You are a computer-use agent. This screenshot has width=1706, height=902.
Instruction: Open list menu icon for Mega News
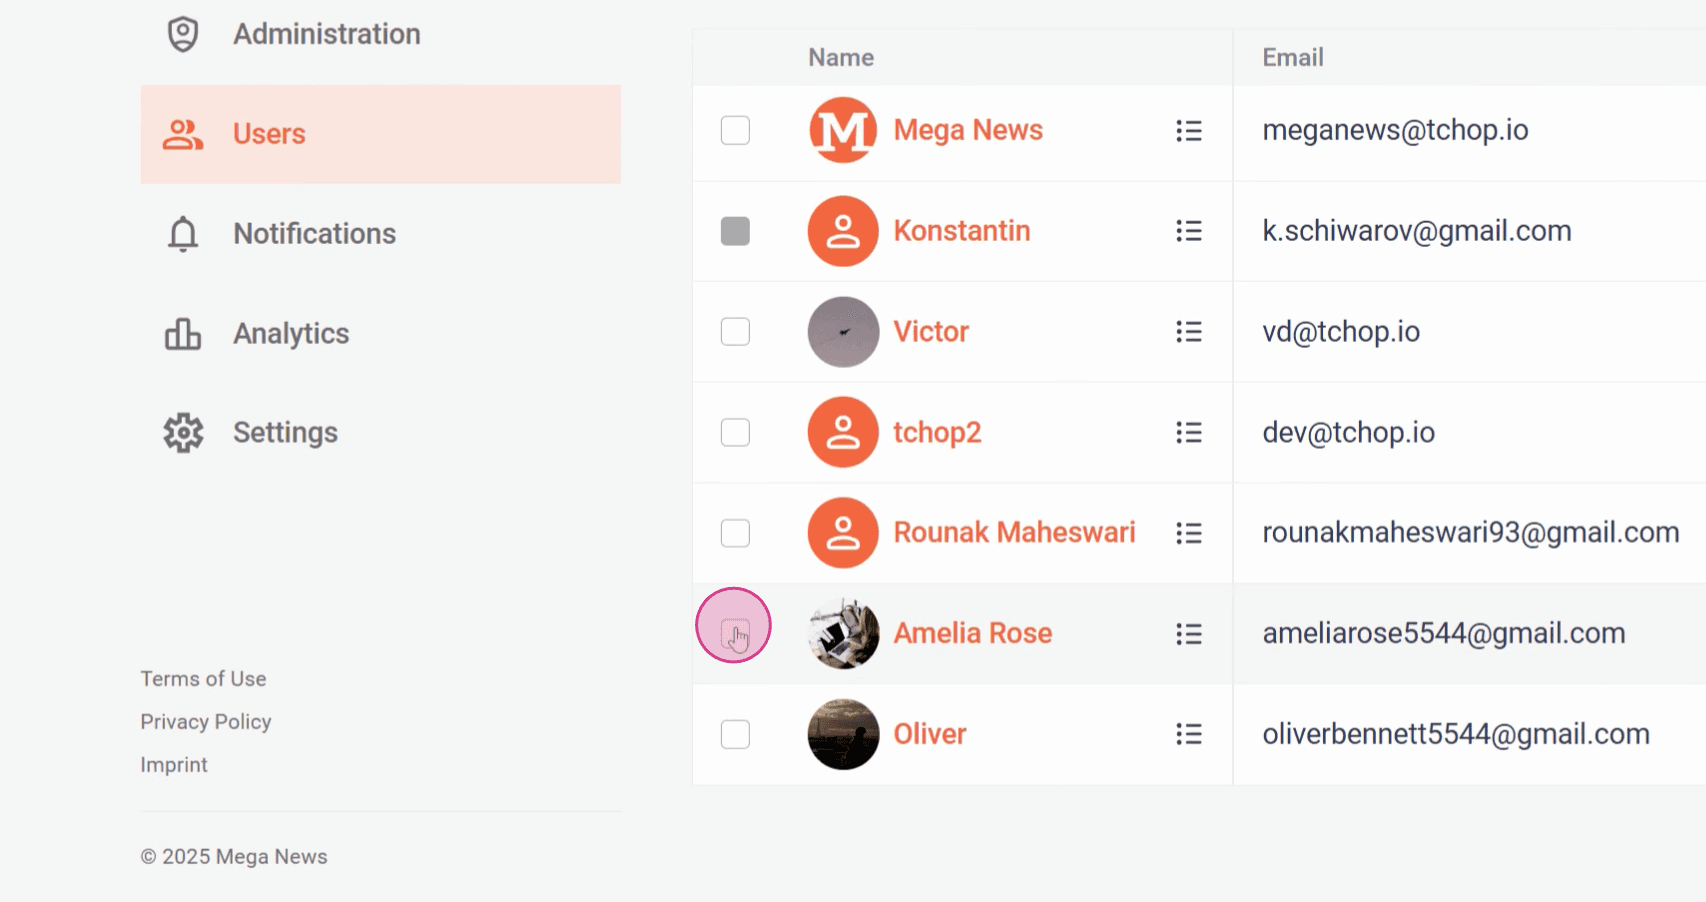click(x=1189, y=131)
